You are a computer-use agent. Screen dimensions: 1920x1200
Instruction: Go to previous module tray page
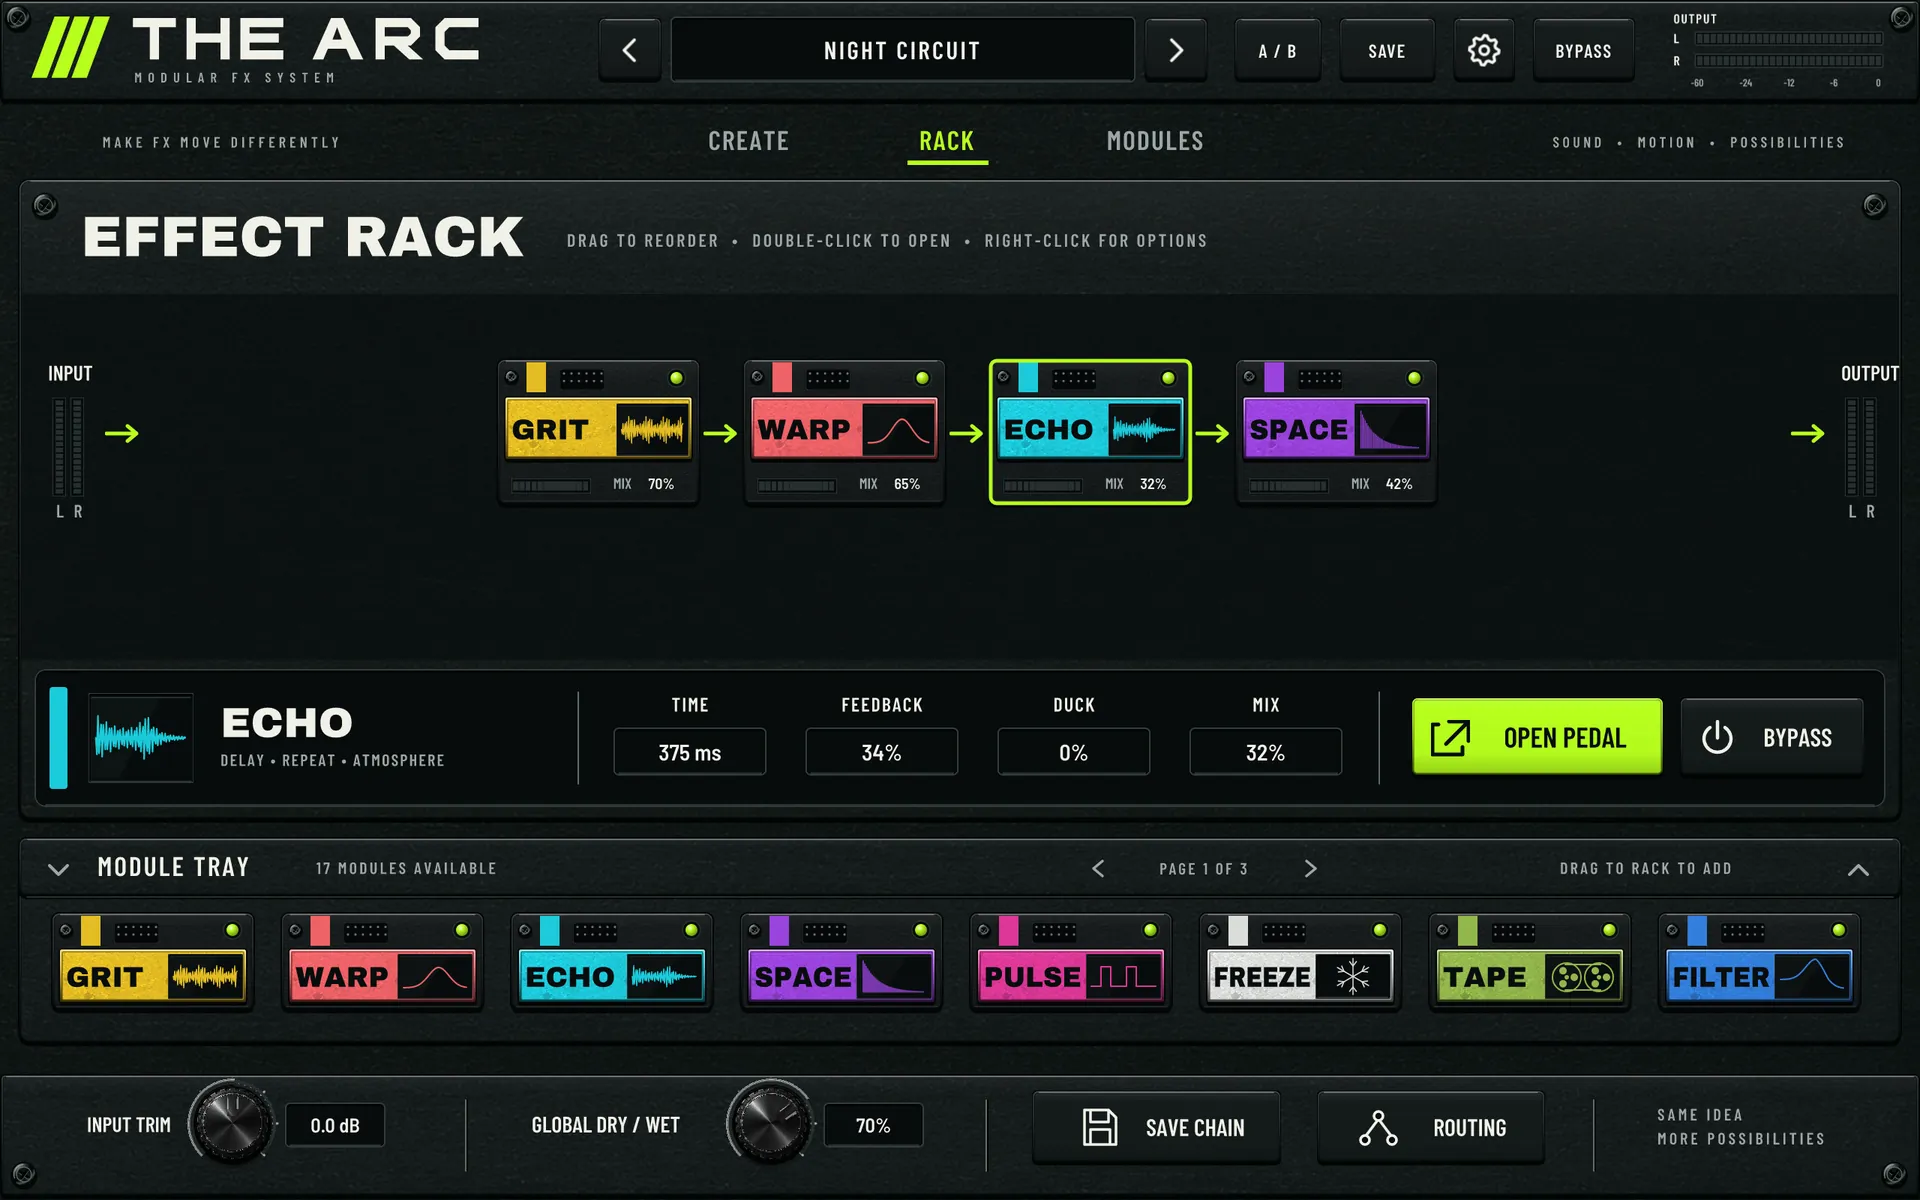pyautogui.click(x=1098, y=869)
